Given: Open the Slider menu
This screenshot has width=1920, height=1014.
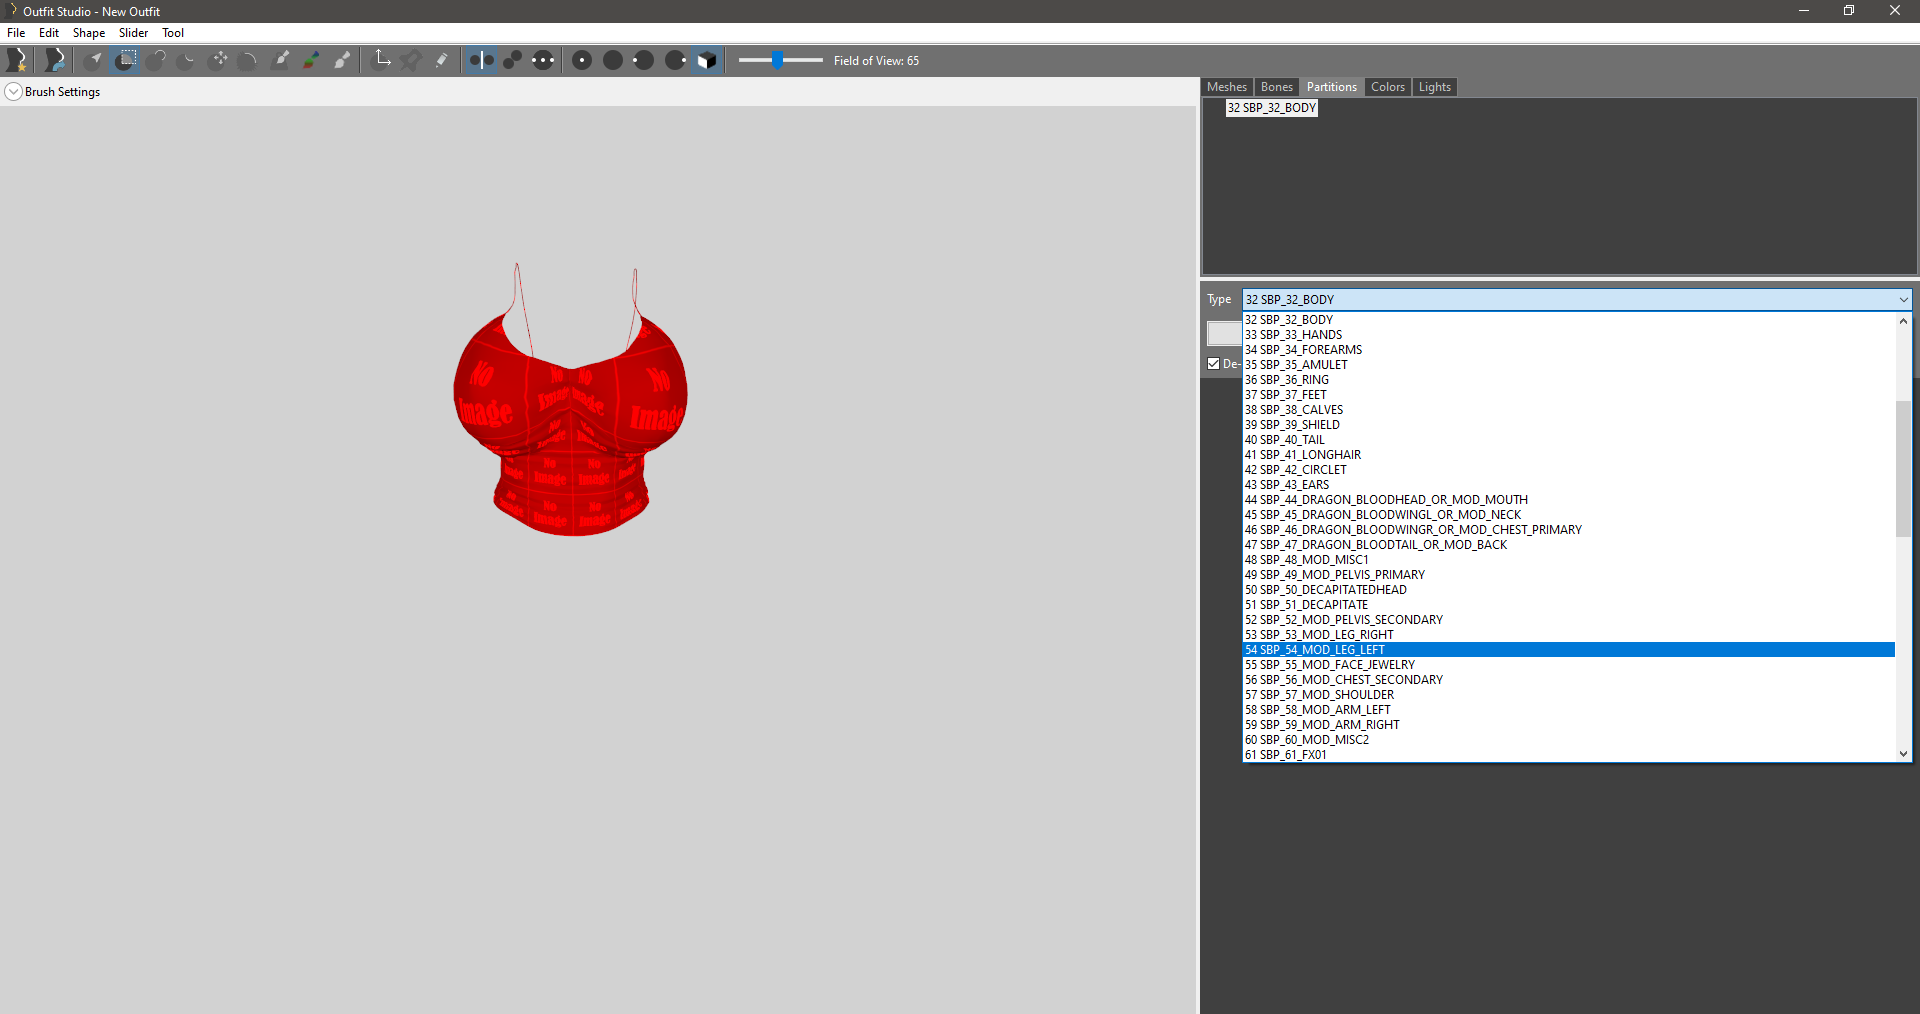Looking at the screenshot, I should (x=133, y=33).
